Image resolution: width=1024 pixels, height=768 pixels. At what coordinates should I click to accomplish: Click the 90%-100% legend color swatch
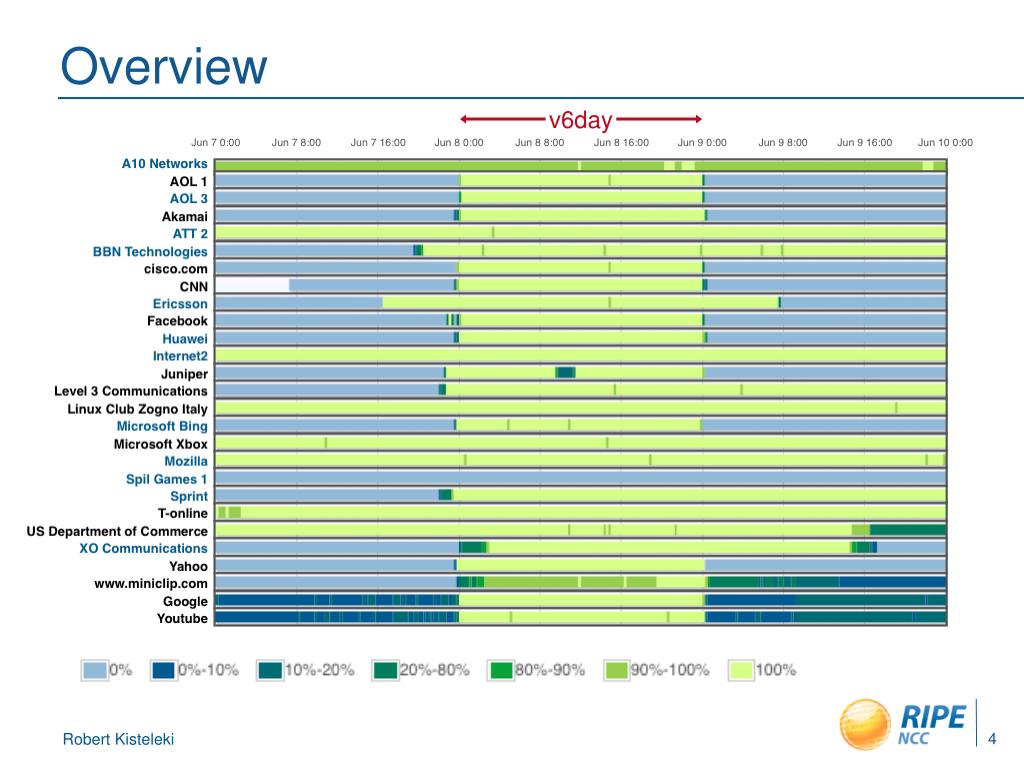click(616, 670)
